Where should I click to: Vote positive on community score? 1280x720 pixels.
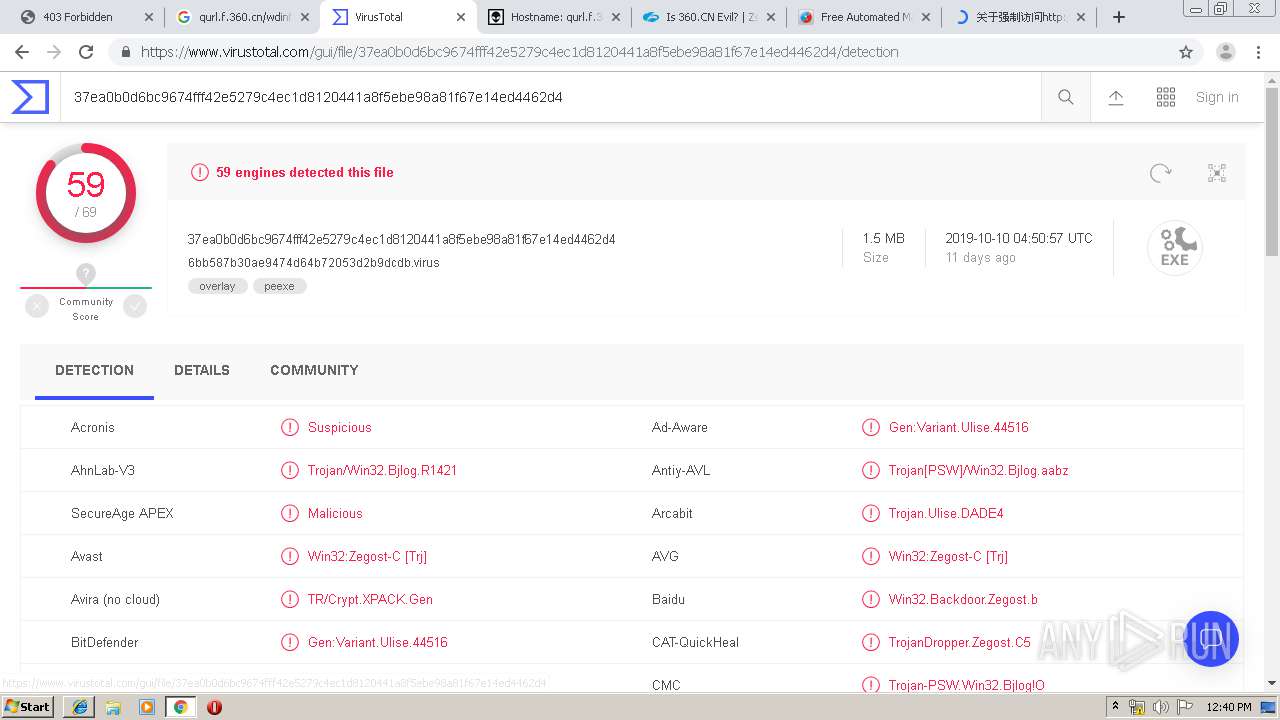[135, 307]
